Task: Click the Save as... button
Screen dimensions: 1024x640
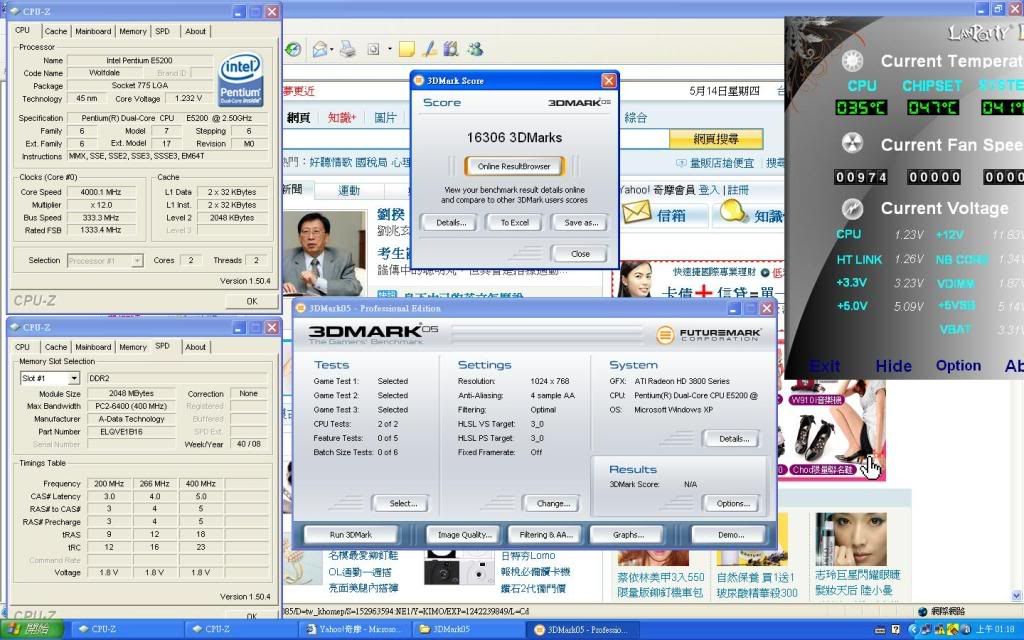Action: point(581,223)
